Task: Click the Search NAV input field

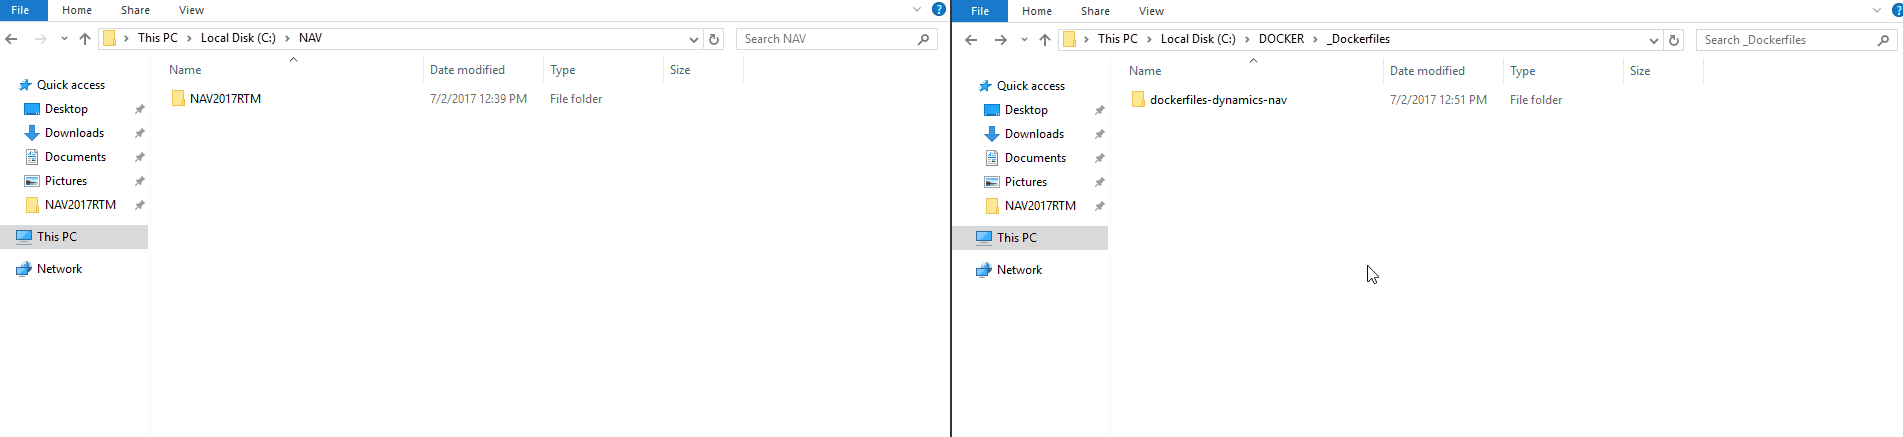Action: 825,39
